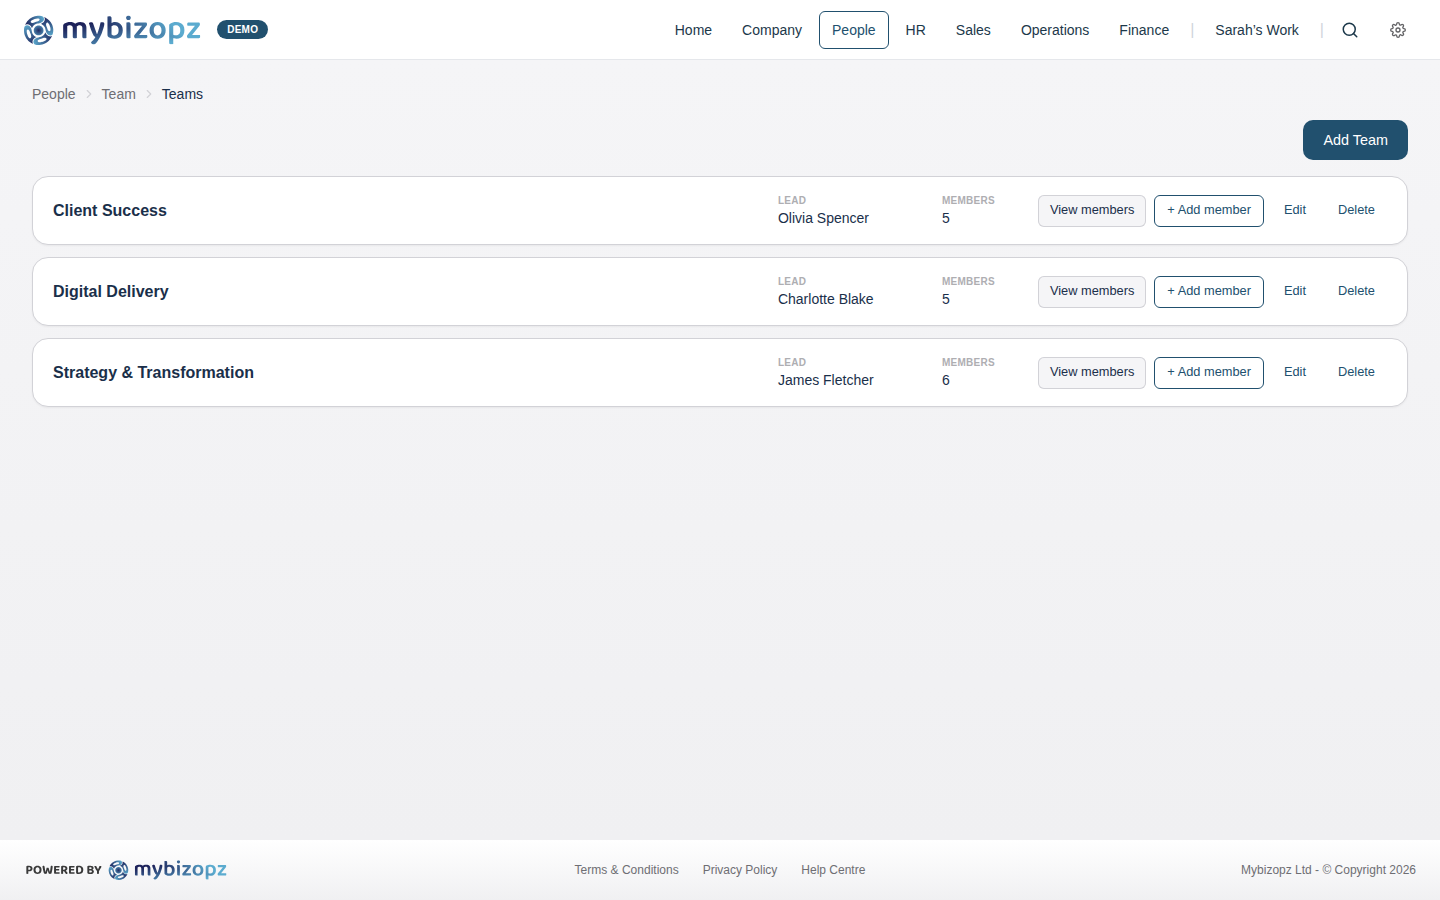Open Terms & Conditions in the footer

pyautogui.click(x=626, y=869)
